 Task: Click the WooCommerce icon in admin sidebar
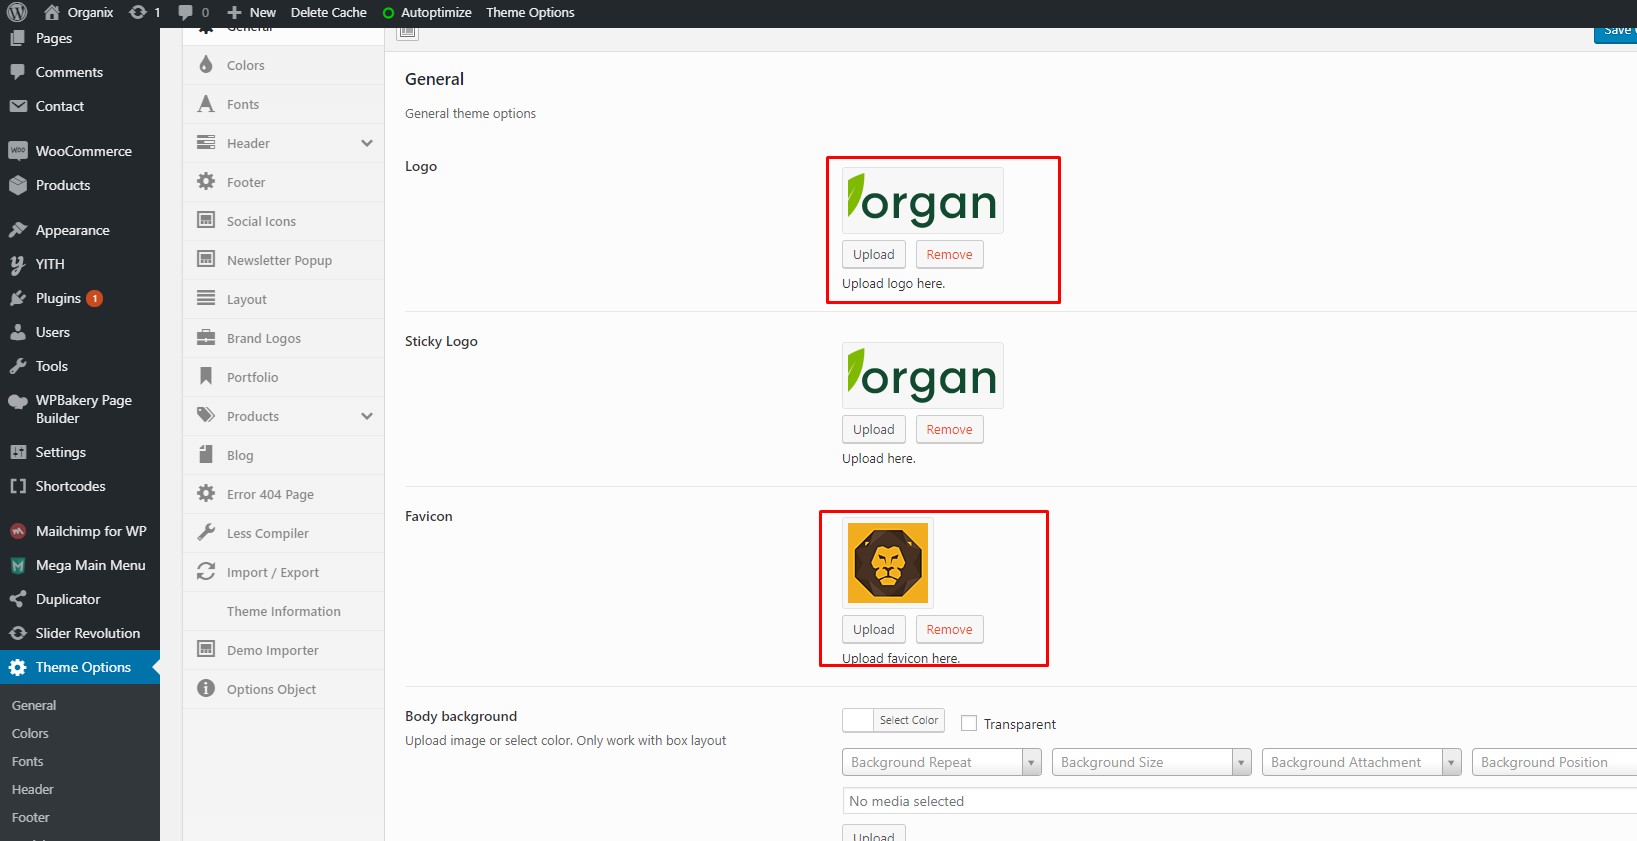(18, 151)
